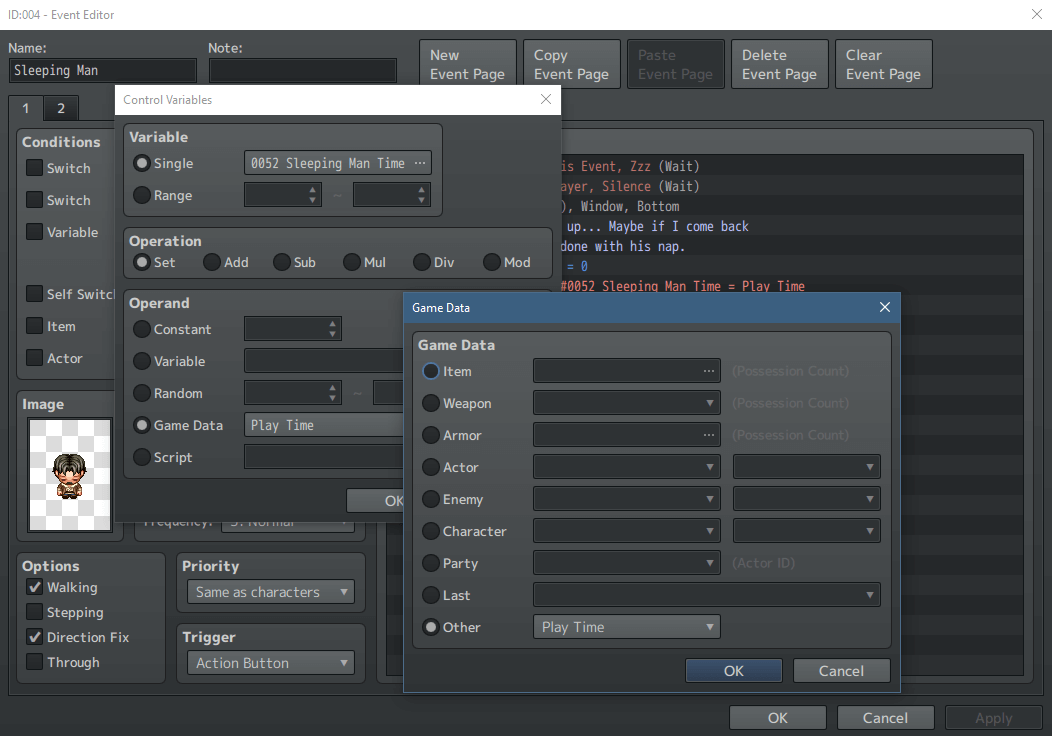1052x736 pixels.
Task: Expand the Priority dropdown Same as characters
Action: click(270, 591)
